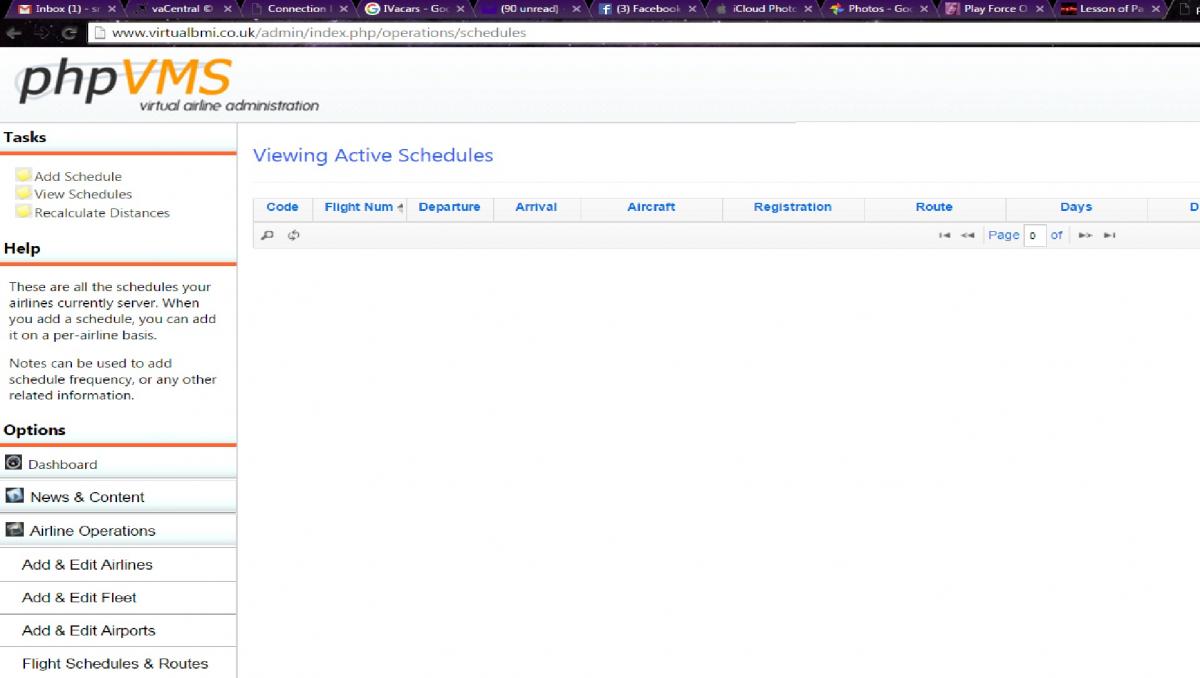Click the reload grid refresh icon
Image resolution: width=1200 pixels, height=678 pixels.
294,236
